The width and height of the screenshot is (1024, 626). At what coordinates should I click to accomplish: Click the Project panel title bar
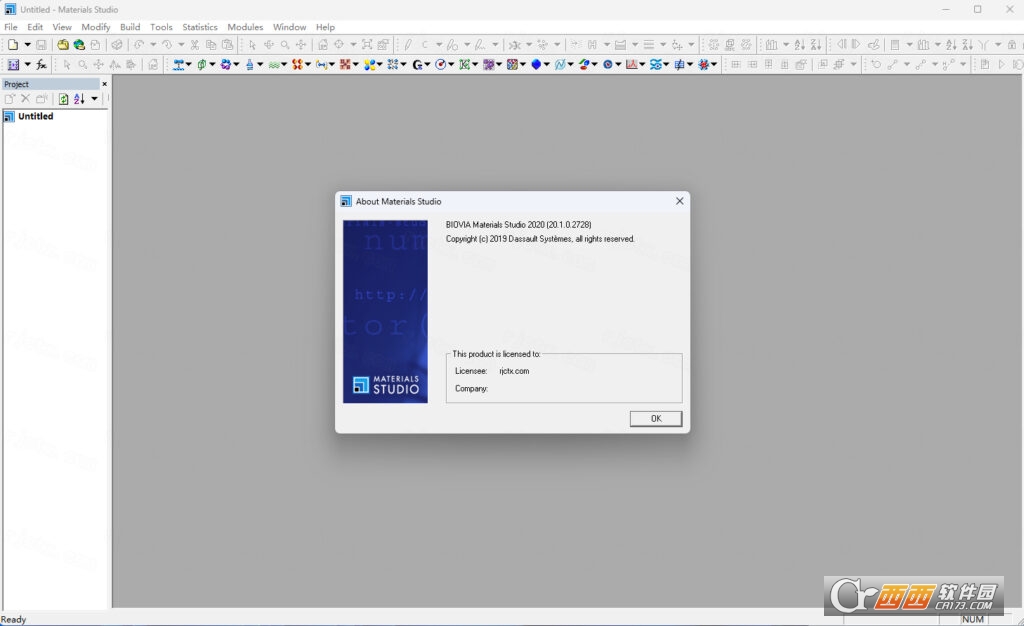point(51,84)
